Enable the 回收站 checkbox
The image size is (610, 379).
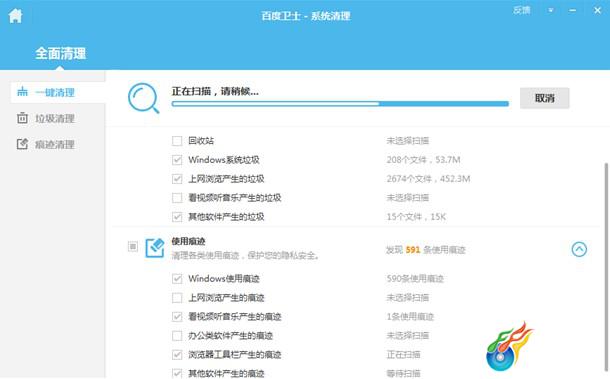tap(177, 140)
